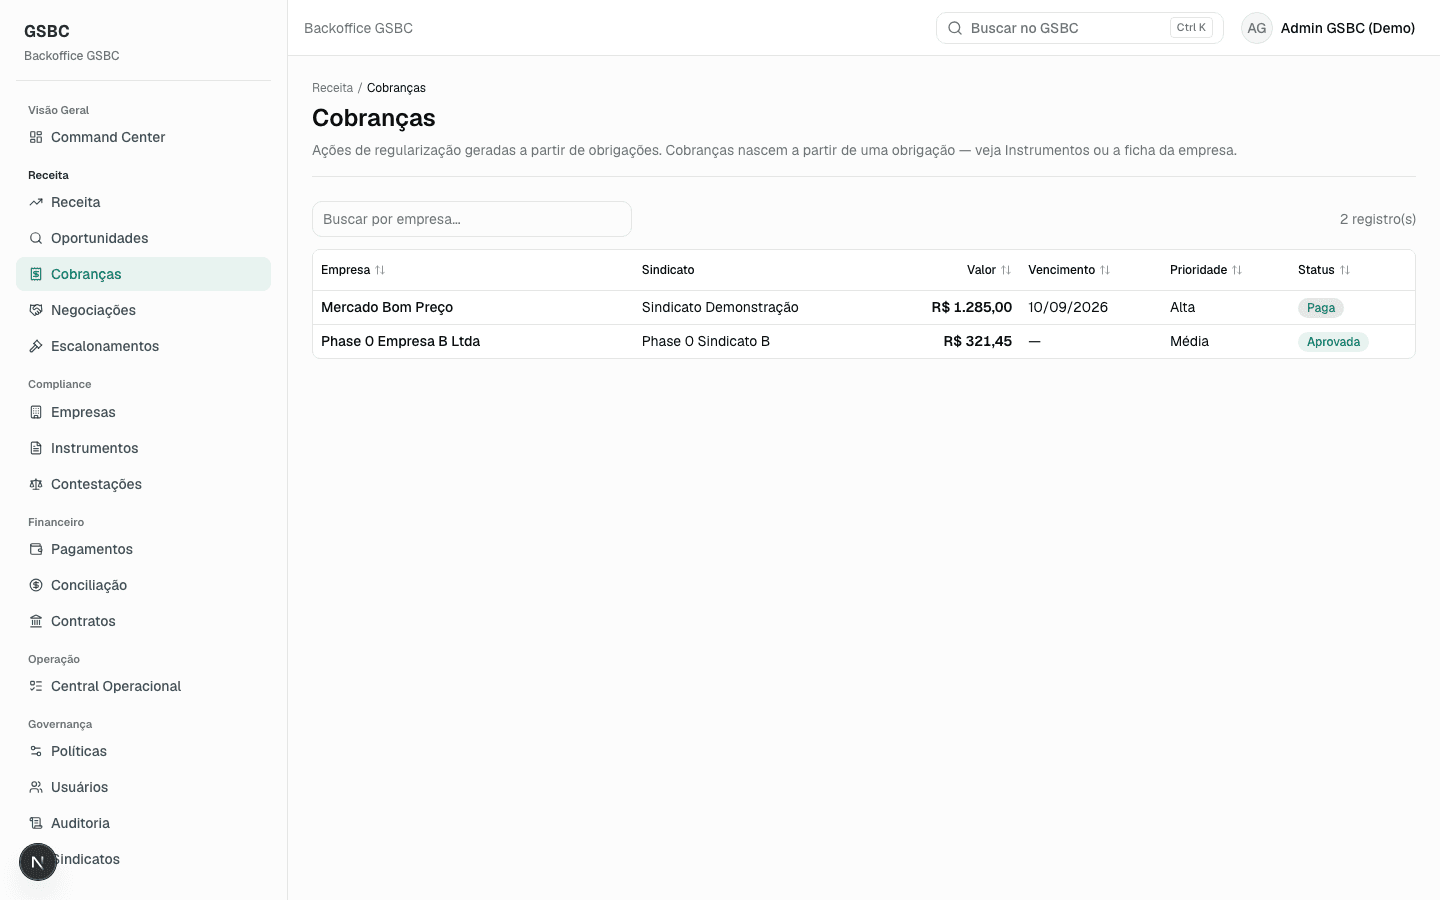
Task: Click the Usuários people icon
Action: pos(36,787)
